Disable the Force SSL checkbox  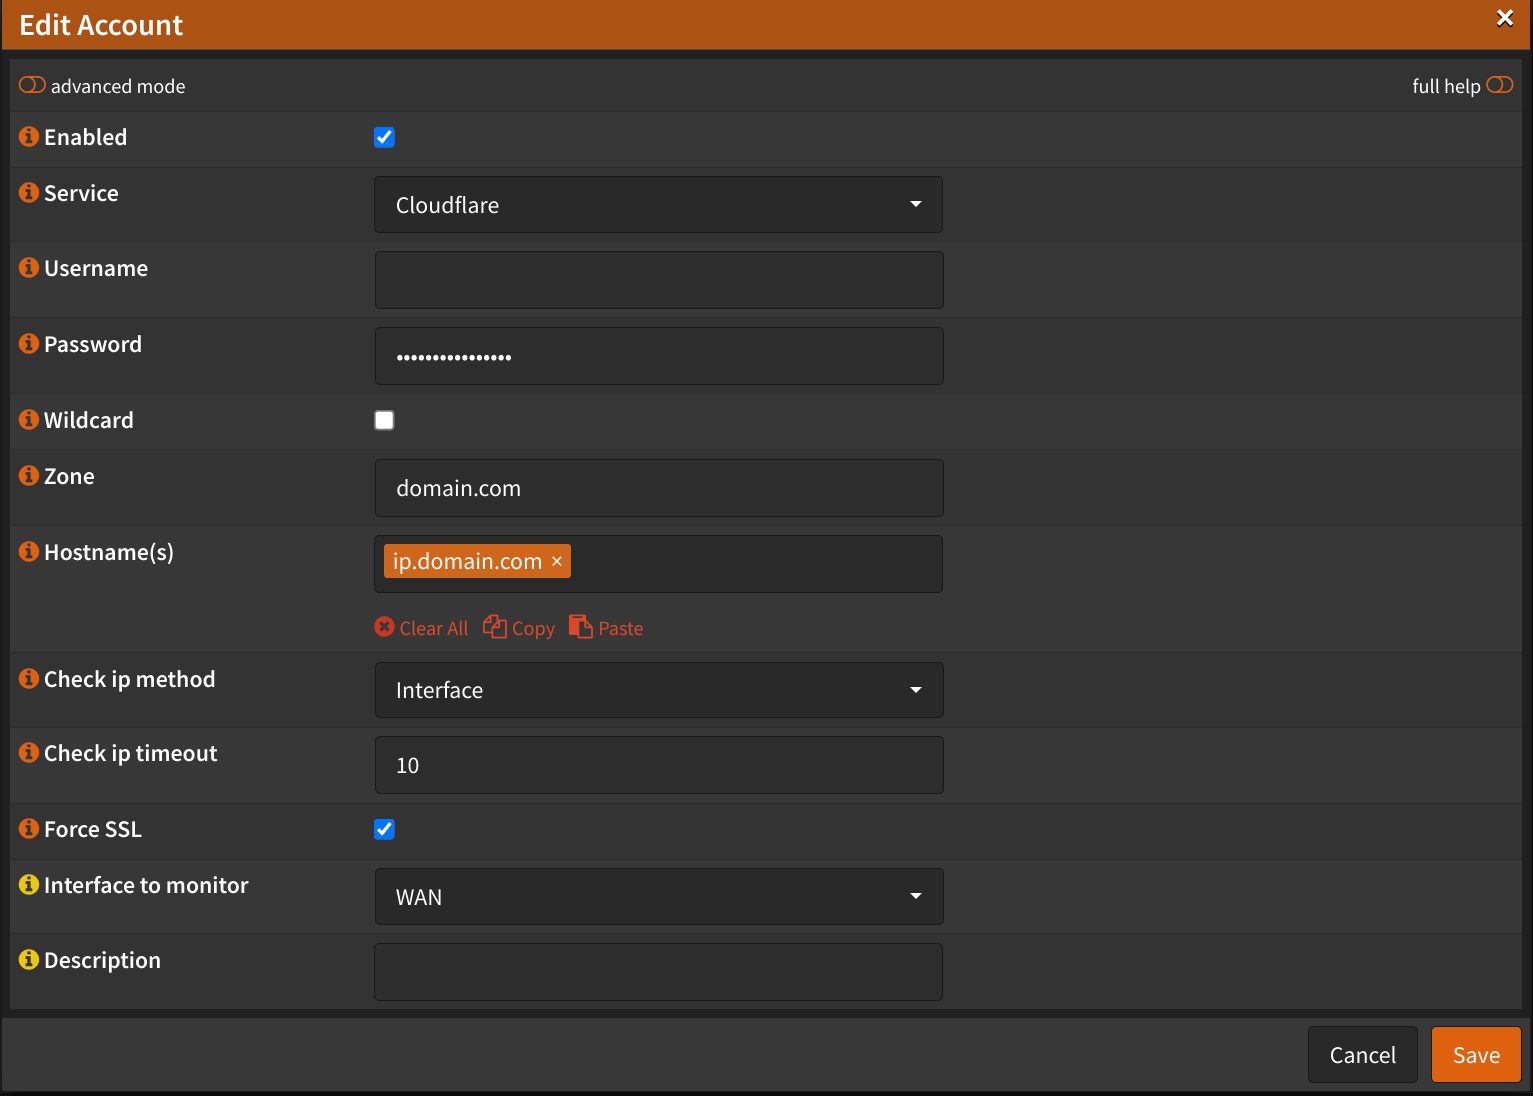tap(384, 830)
